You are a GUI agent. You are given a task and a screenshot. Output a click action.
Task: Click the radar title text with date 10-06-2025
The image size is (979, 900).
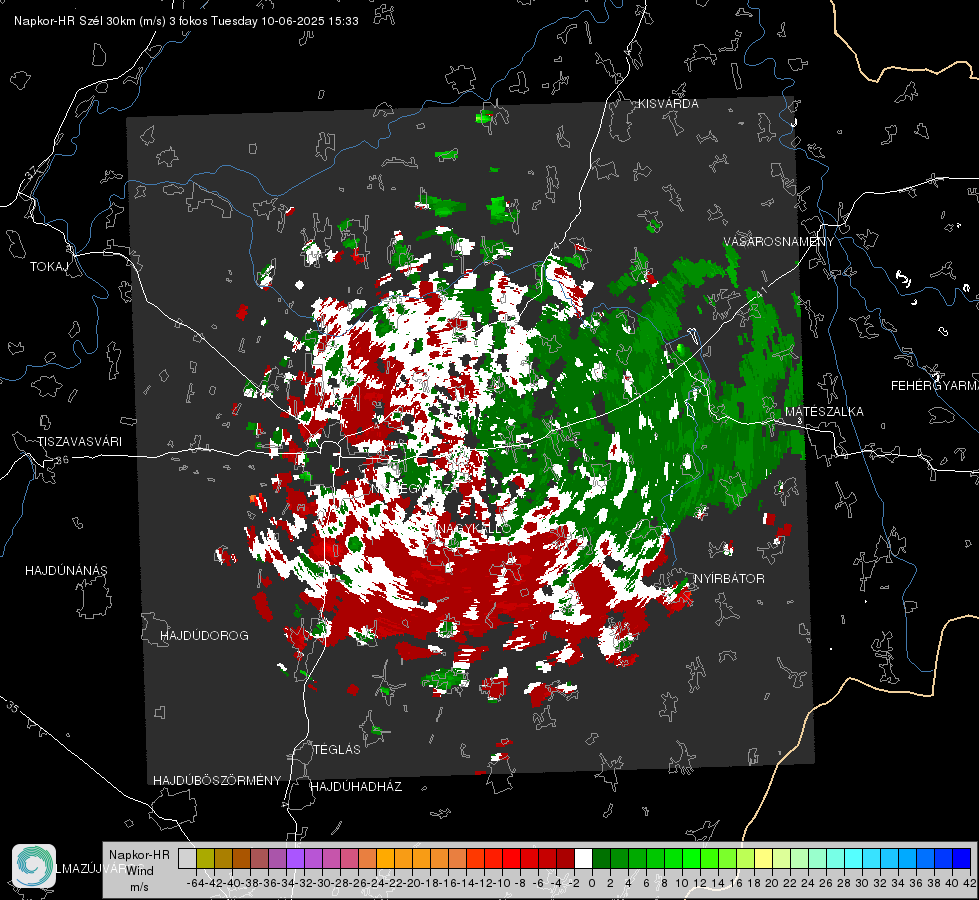(x=186, y=21)
